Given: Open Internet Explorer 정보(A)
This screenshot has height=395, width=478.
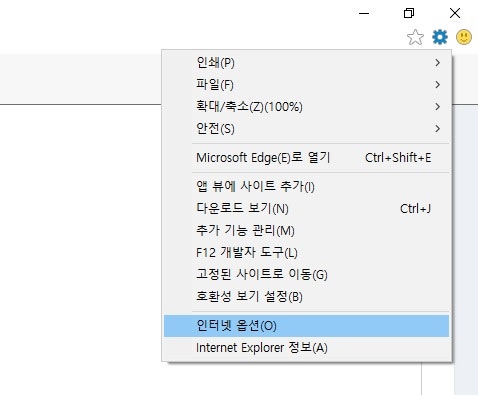Looking at the screenshot, I should 306,348.
